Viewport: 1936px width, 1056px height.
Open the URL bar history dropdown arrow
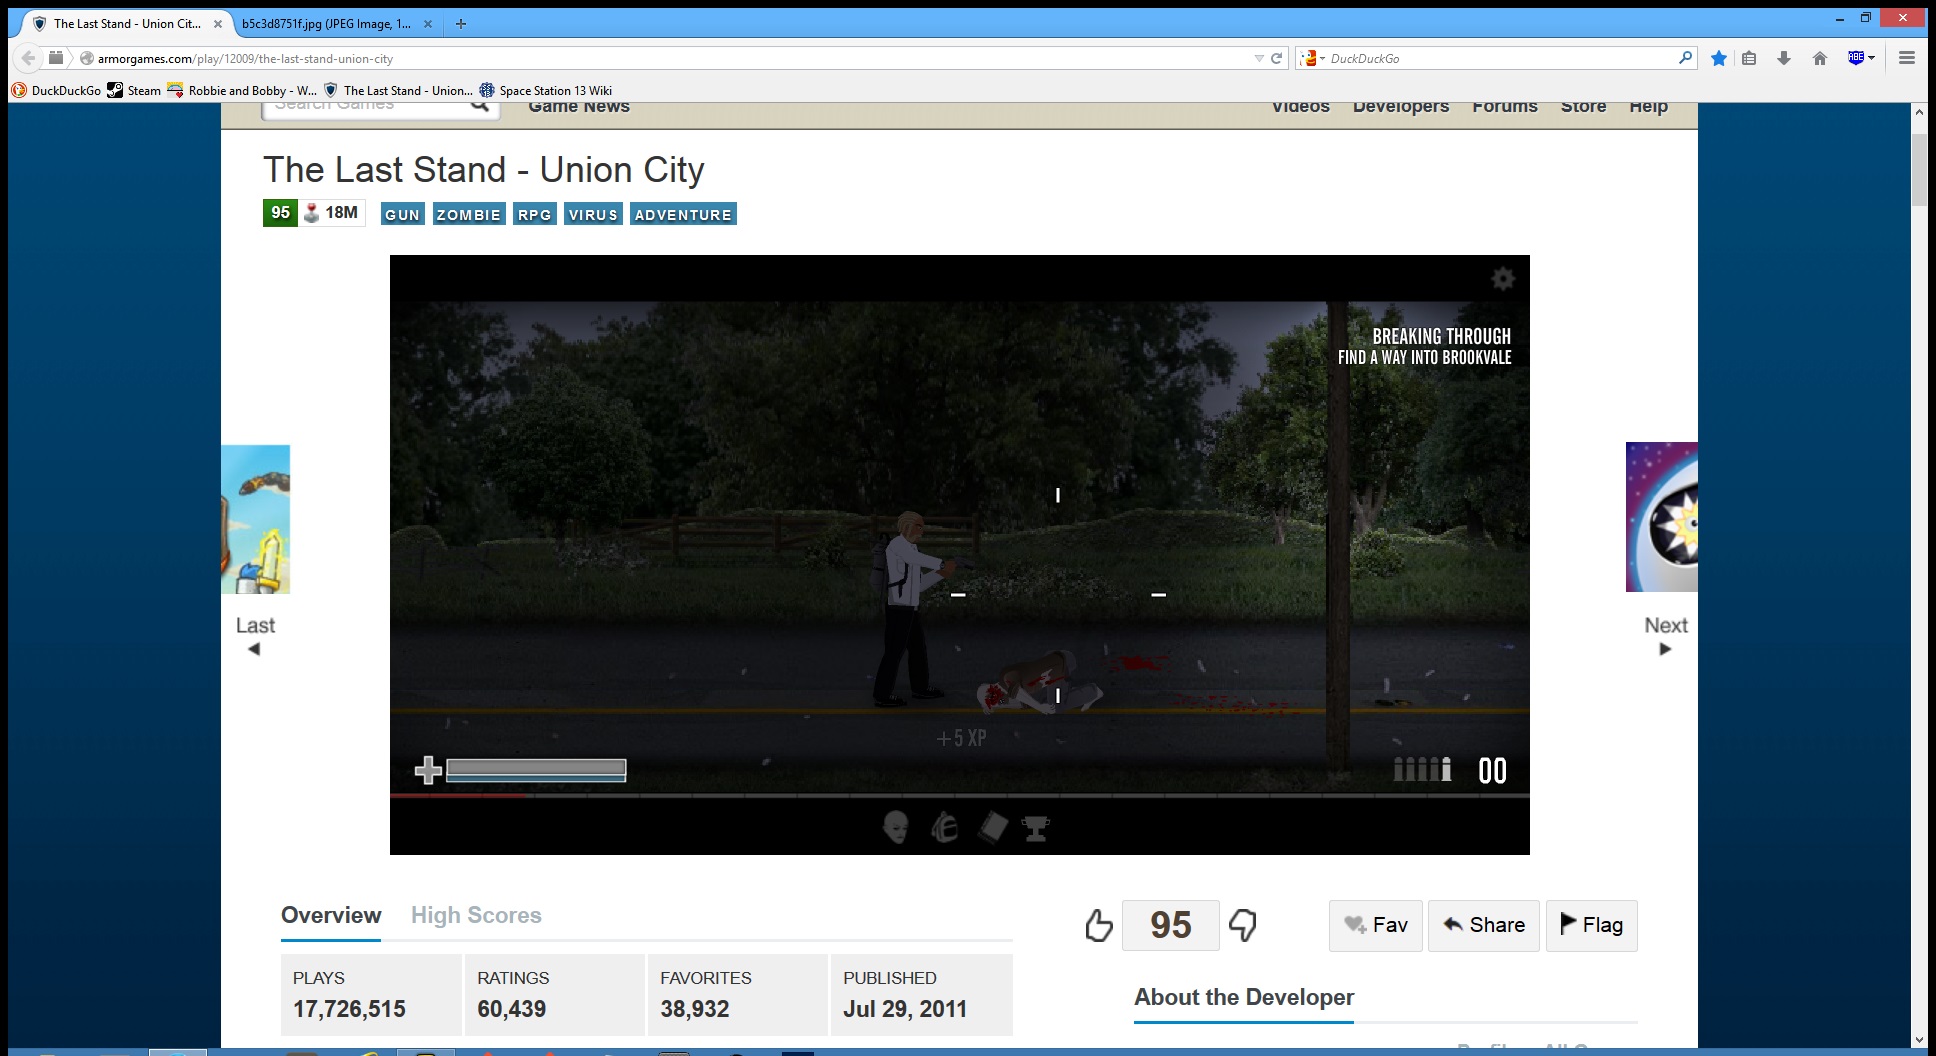tap(1258, 58)
